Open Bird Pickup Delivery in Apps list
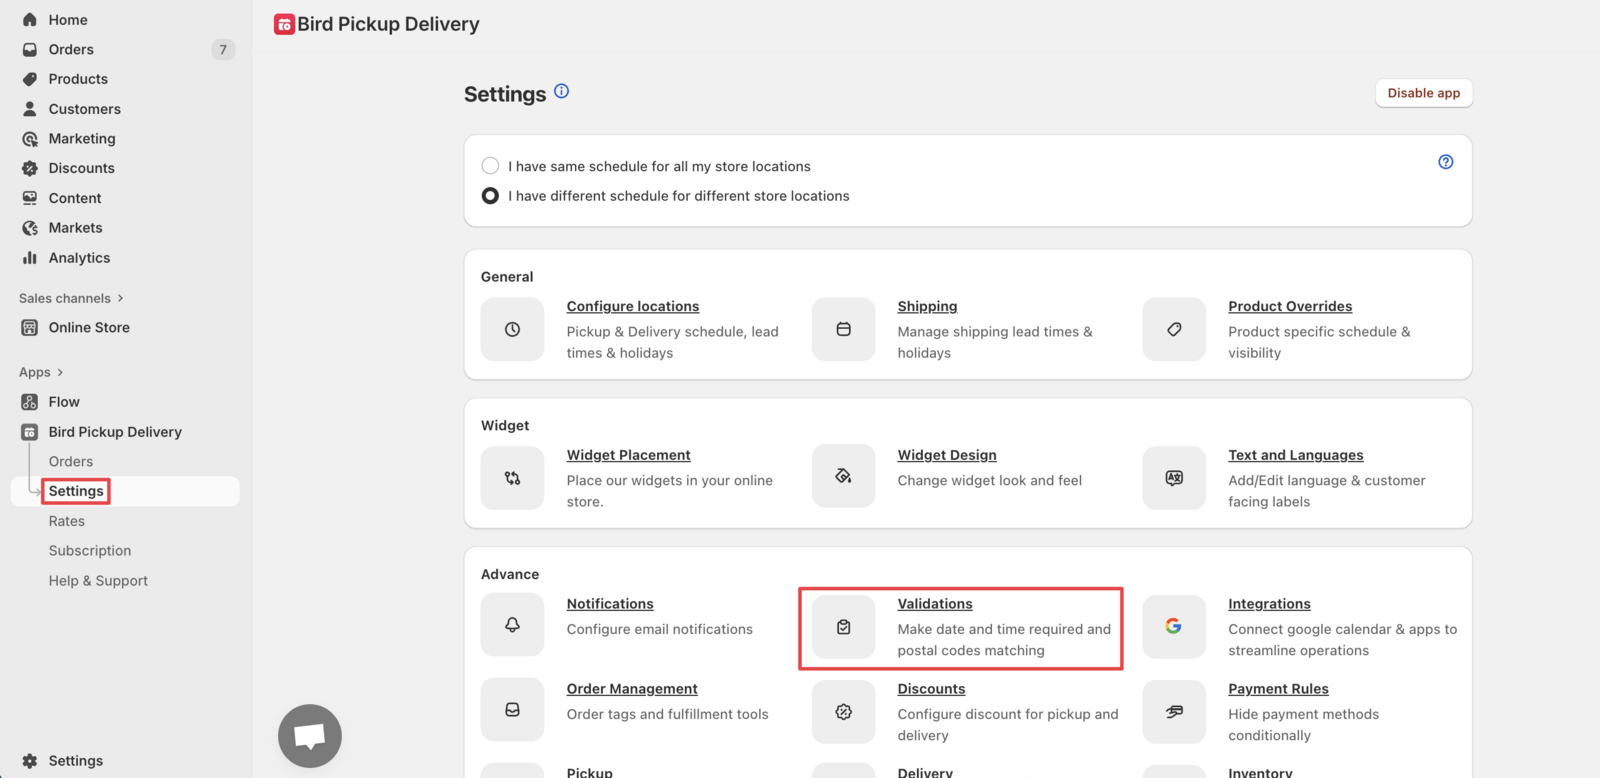 pyautogui.click(x=115, y=432)
